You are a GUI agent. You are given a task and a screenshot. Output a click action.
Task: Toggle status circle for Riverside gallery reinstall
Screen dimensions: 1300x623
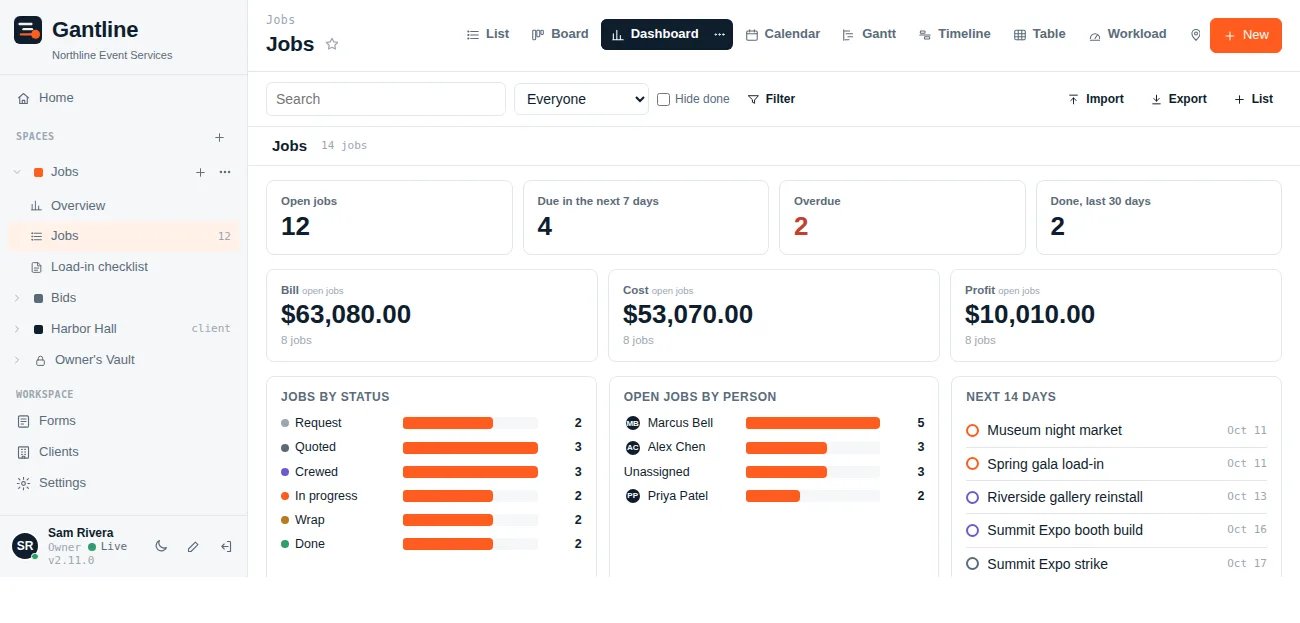tap(972, 497)
